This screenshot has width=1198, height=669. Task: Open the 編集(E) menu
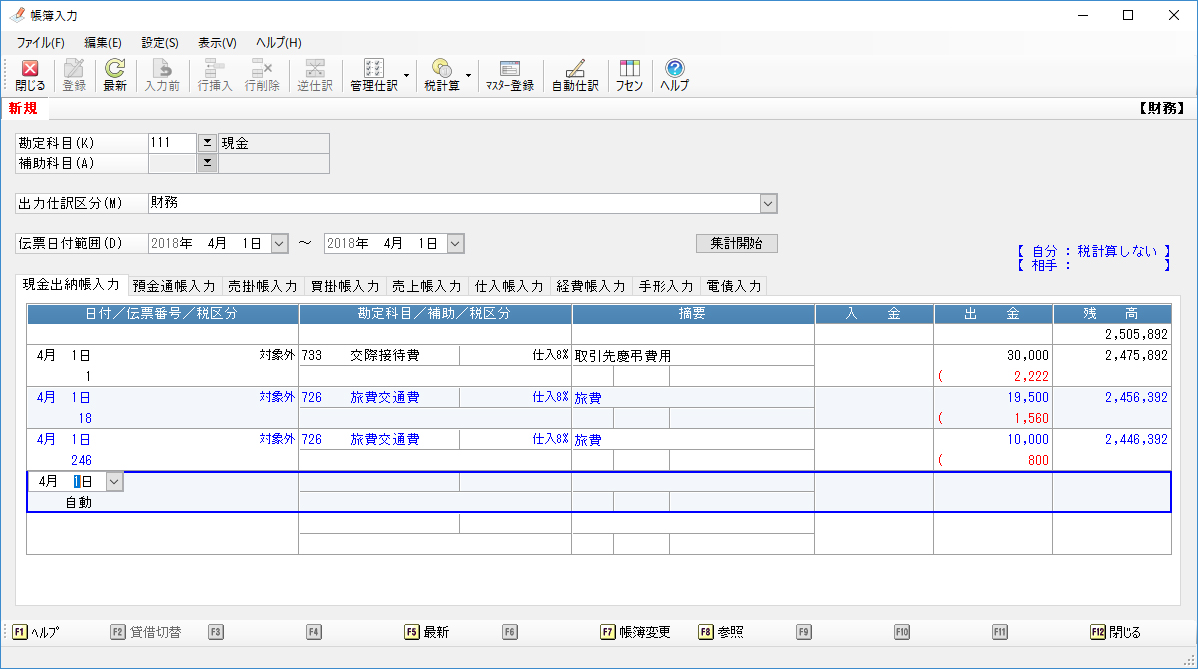(103, 43)
